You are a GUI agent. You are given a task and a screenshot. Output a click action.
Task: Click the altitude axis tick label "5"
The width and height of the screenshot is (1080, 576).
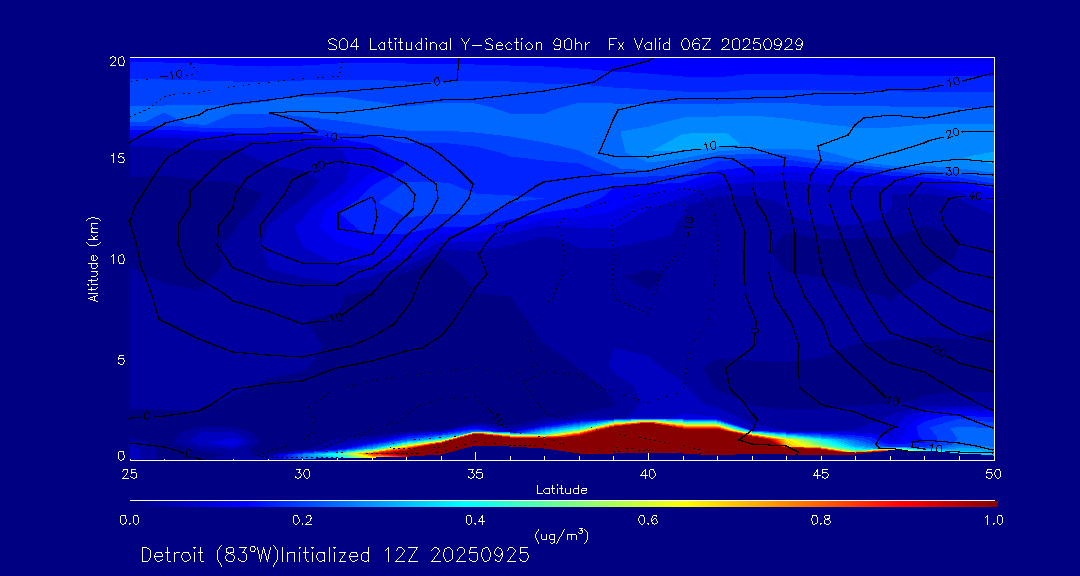coord(121,360)
